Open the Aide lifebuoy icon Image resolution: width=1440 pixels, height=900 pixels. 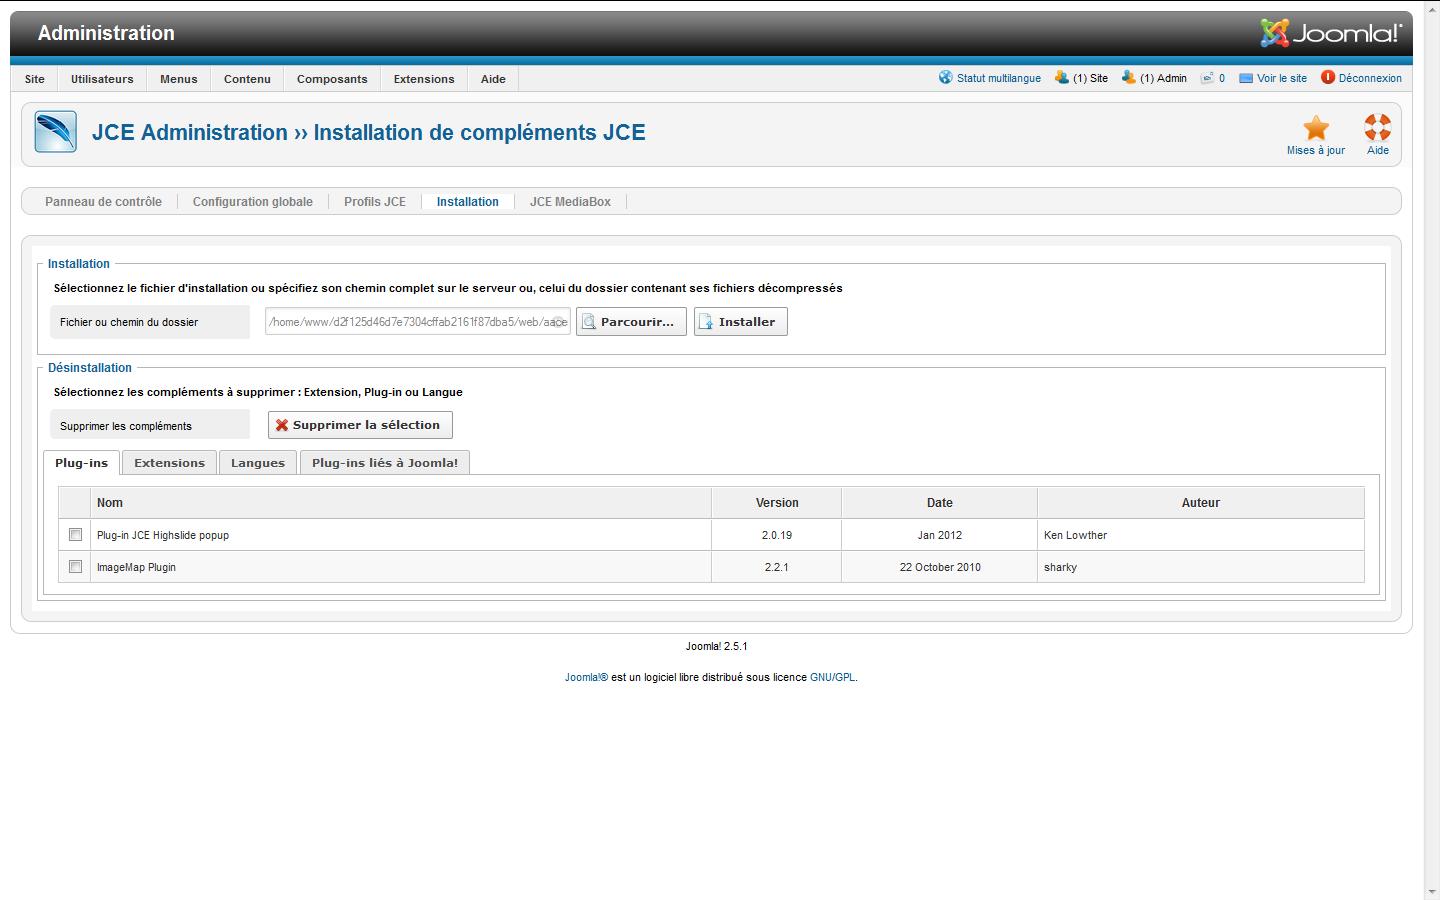[x=1377, y=128]
